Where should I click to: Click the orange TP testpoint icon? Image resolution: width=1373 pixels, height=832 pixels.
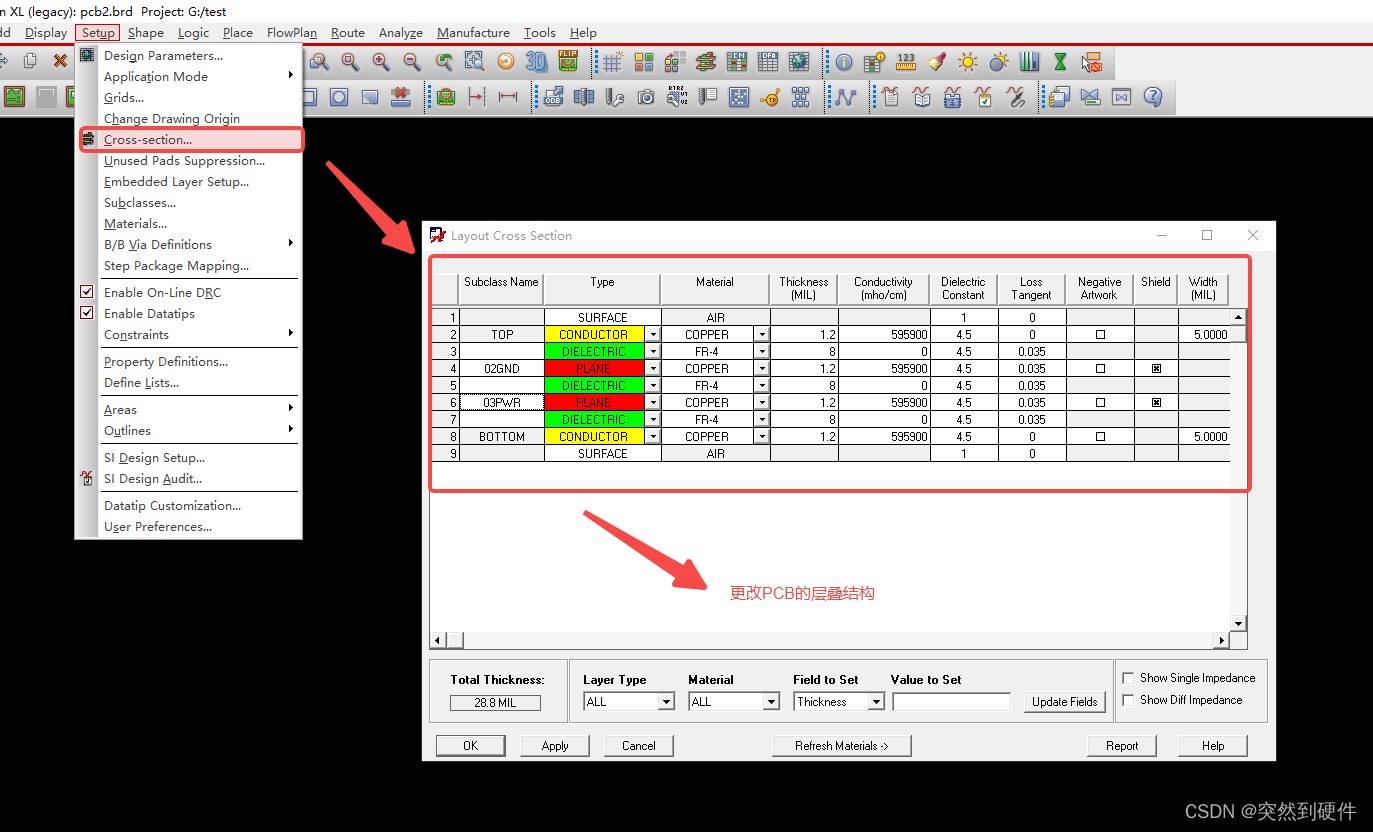click(770, 98)
